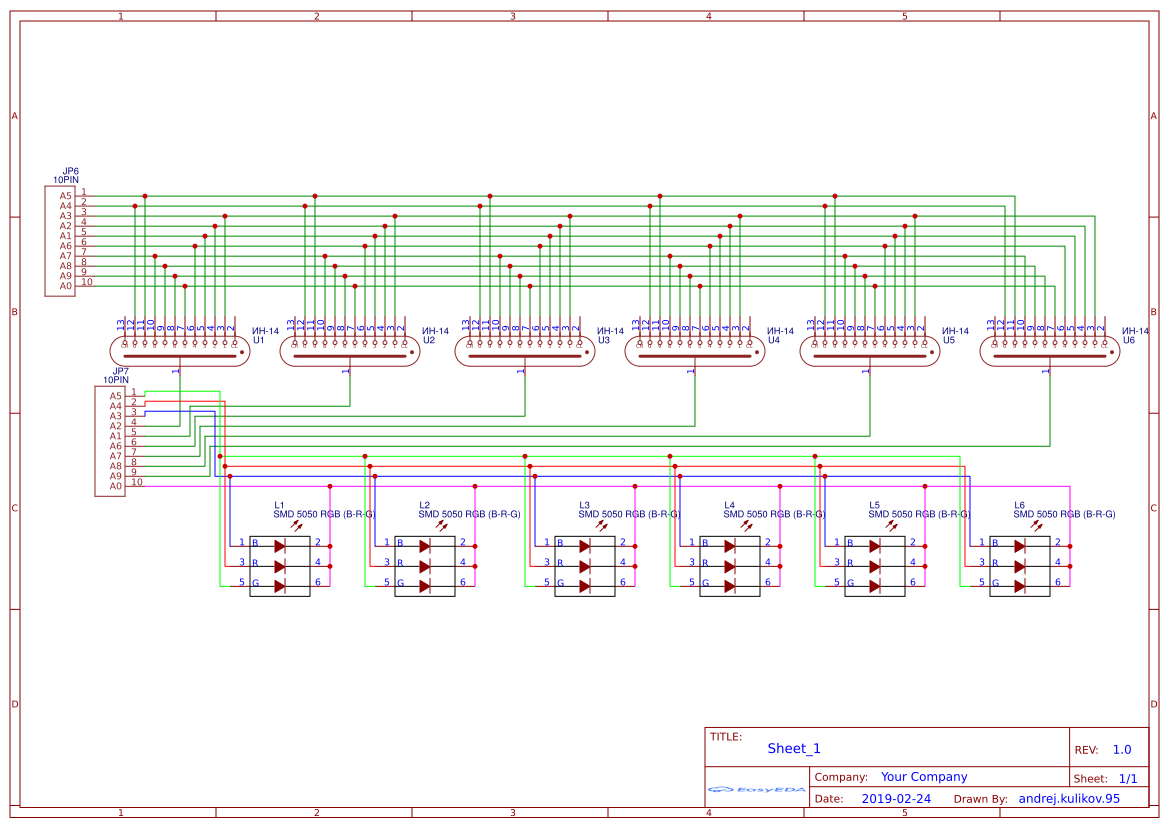Click pin number 10 of JP7
This screenshot has height=828, width=1169.
136,482
